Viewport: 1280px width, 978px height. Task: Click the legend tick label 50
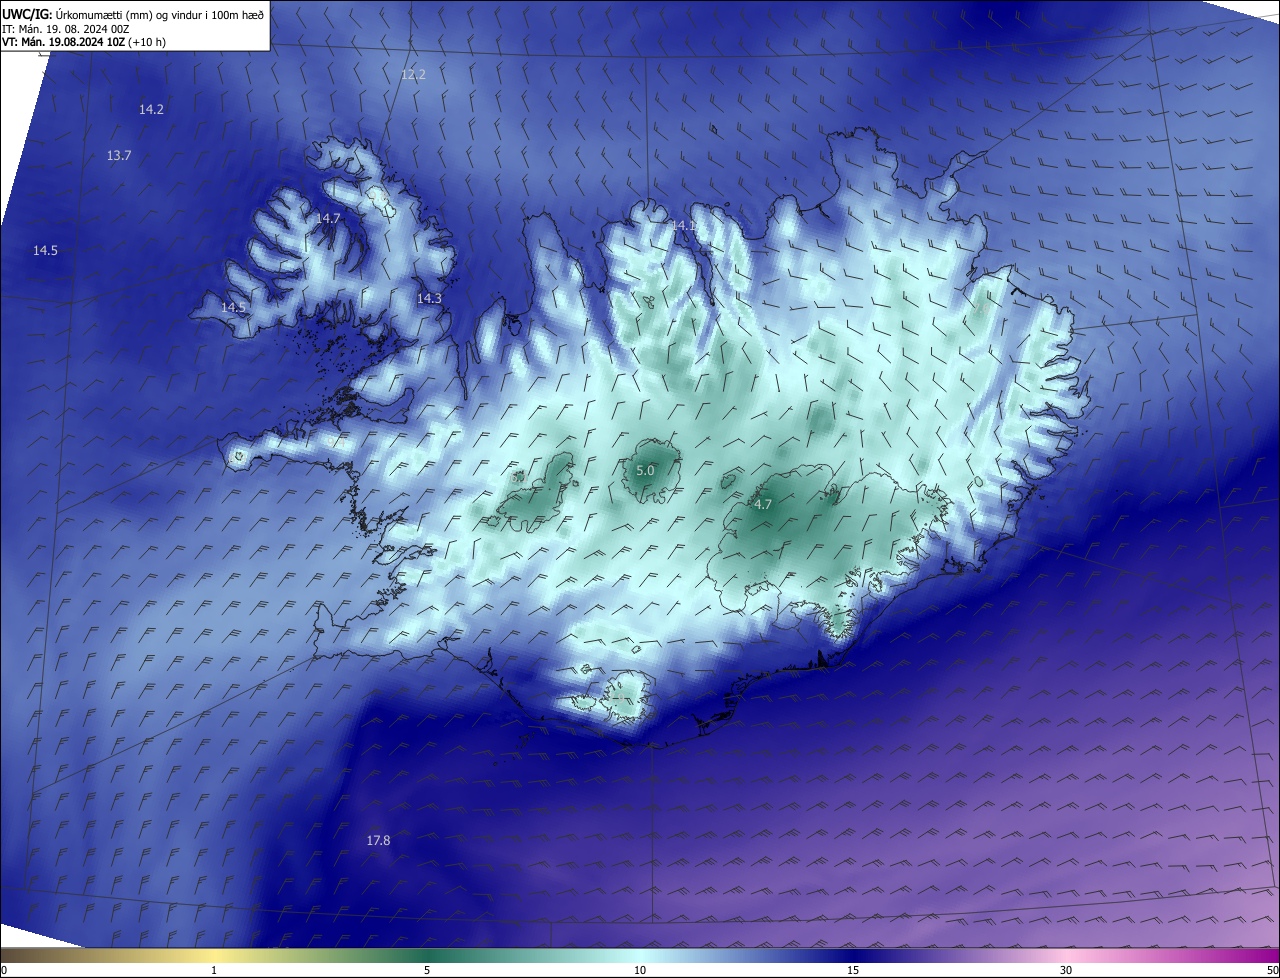[x=1272, y=970]
